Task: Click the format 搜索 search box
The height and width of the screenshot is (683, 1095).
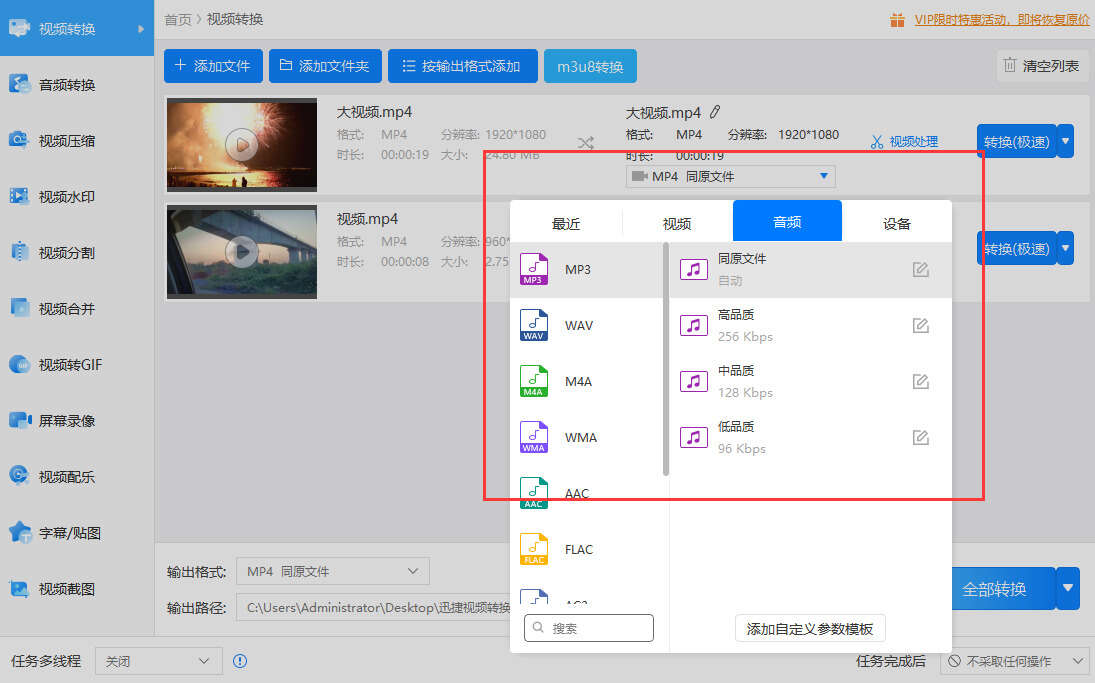Action: 589,628
